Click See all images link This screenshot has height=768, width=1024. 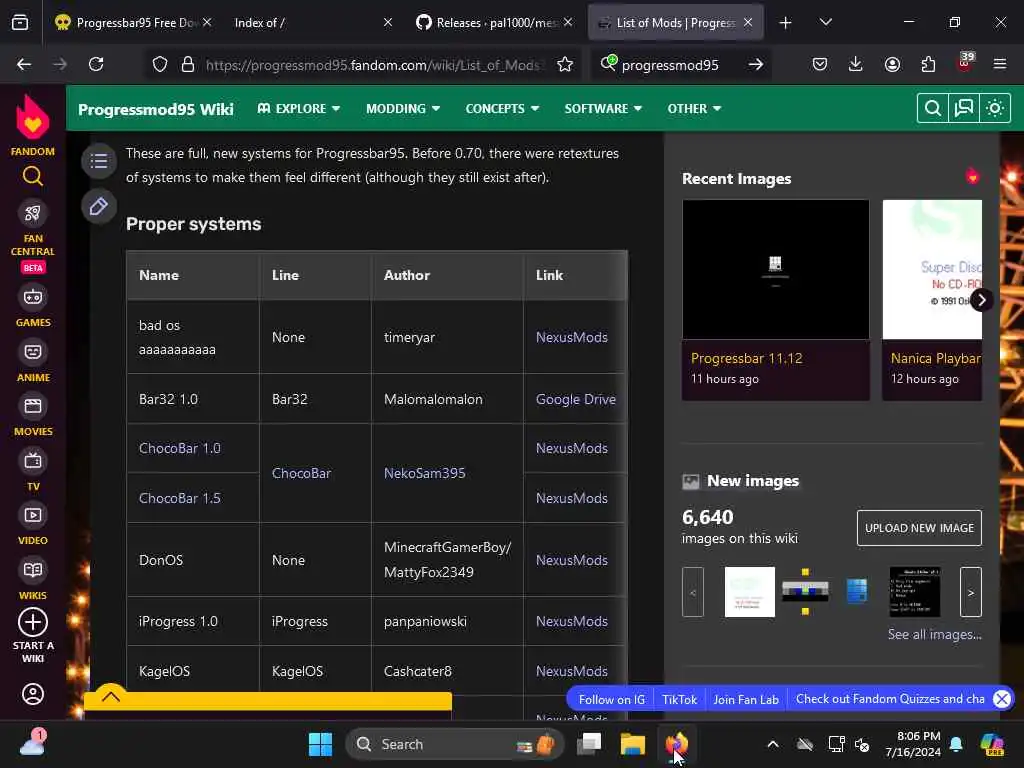pos(935,634)
